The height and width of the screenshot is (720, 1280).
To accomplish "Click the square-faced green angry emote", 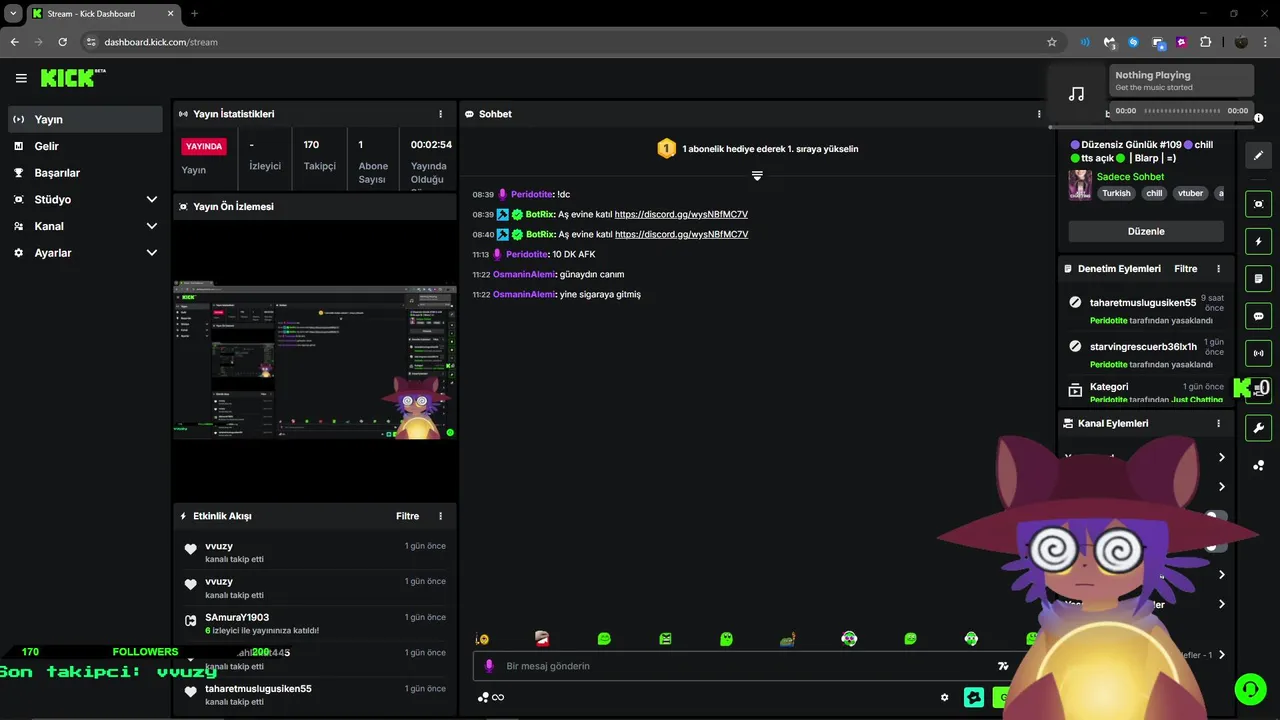I will (665, 638).
